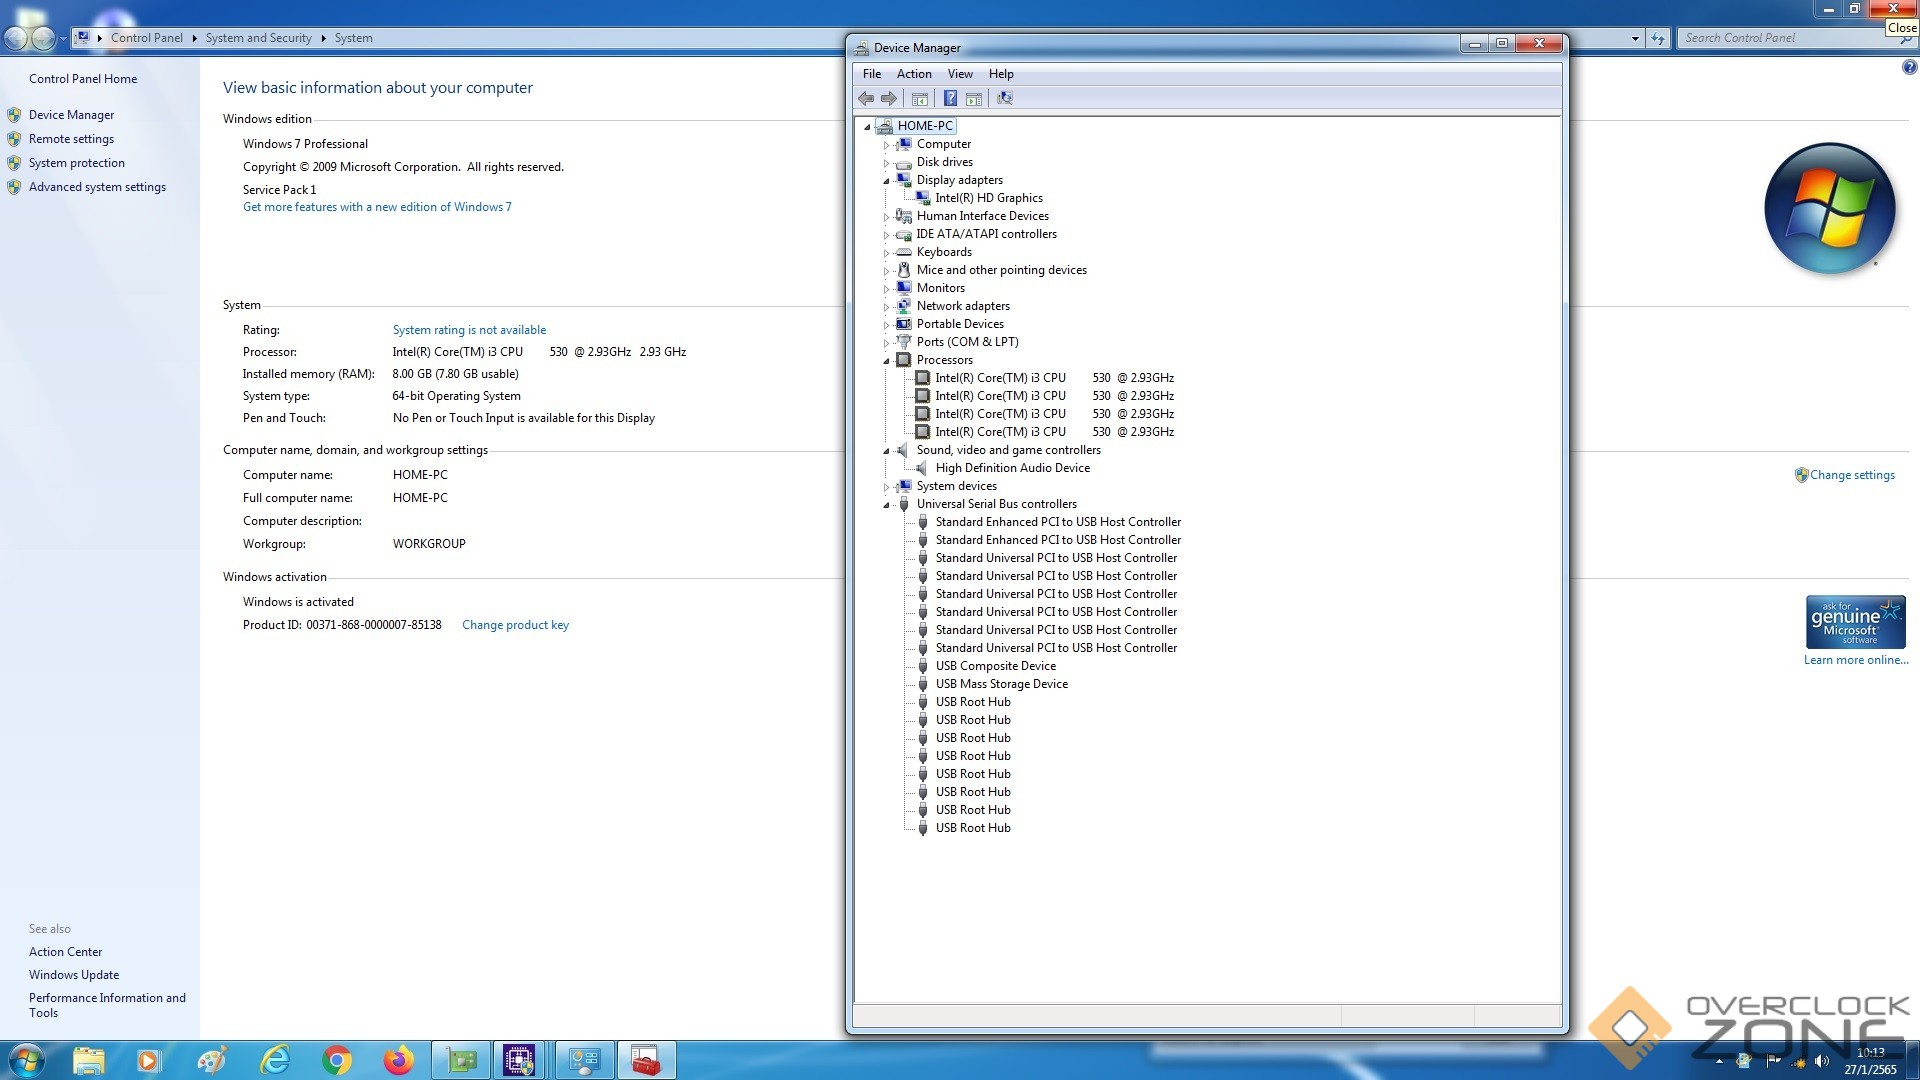Open Firefox from taskbar
The width and height of the screenshot is (1920, 1080).
(399, 1060)
